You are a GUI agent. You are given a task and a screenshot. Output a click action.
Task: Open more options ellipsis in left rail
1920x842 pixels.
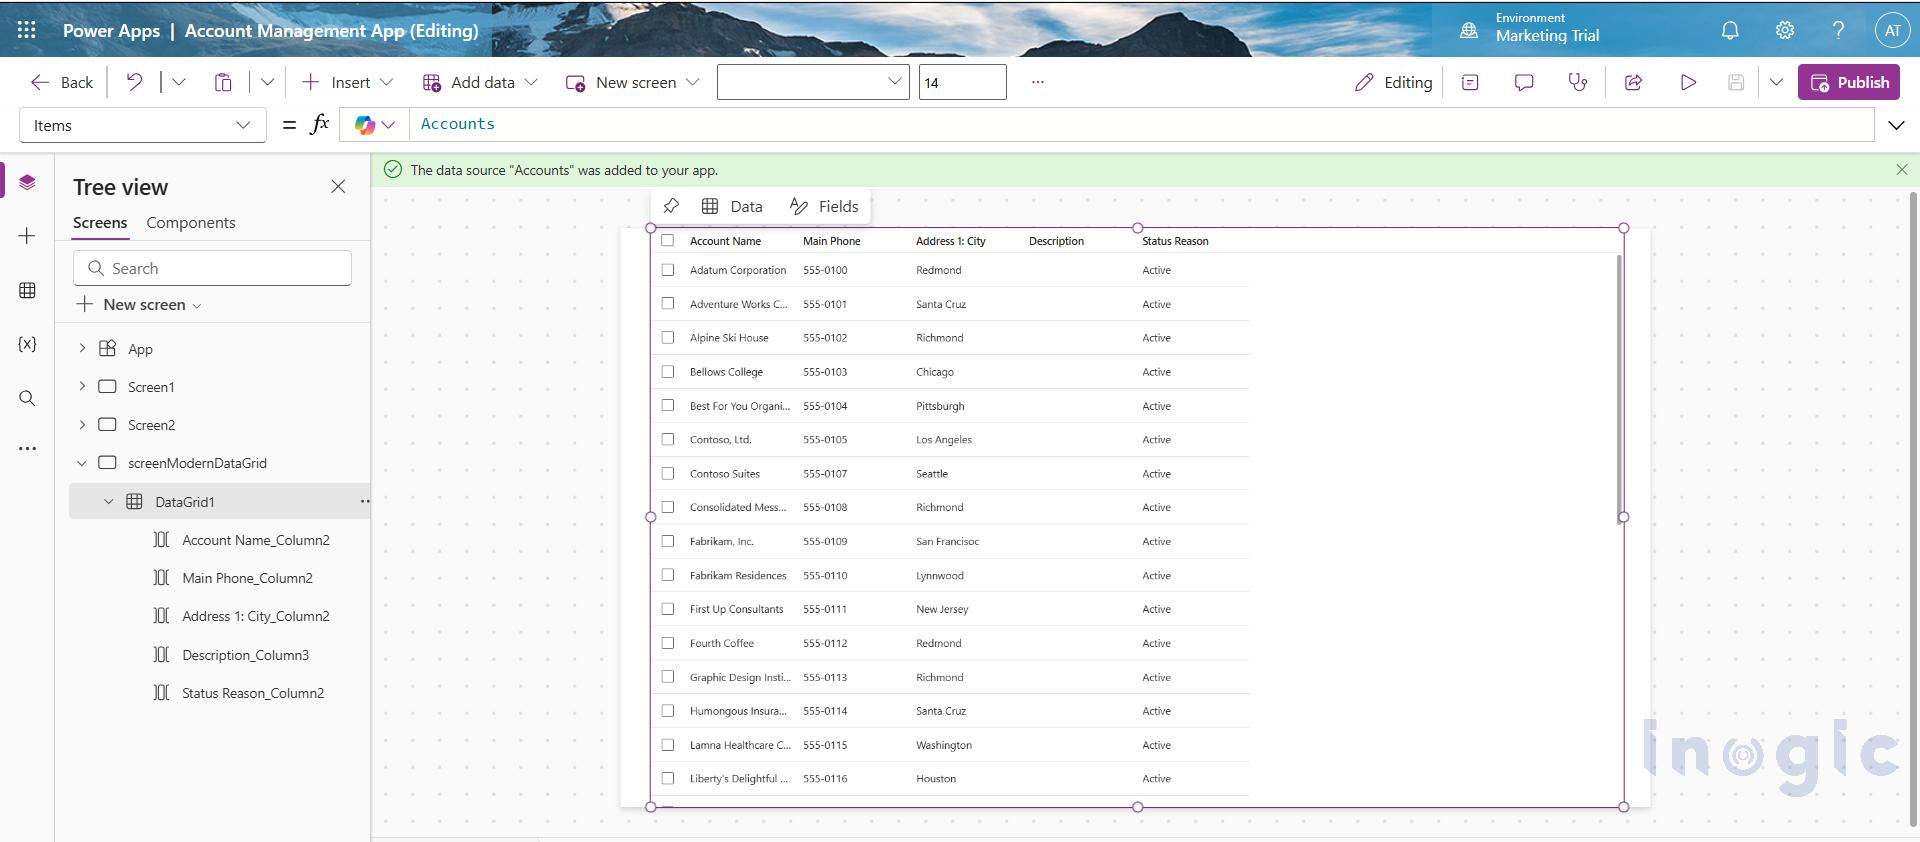coord(27,449)
